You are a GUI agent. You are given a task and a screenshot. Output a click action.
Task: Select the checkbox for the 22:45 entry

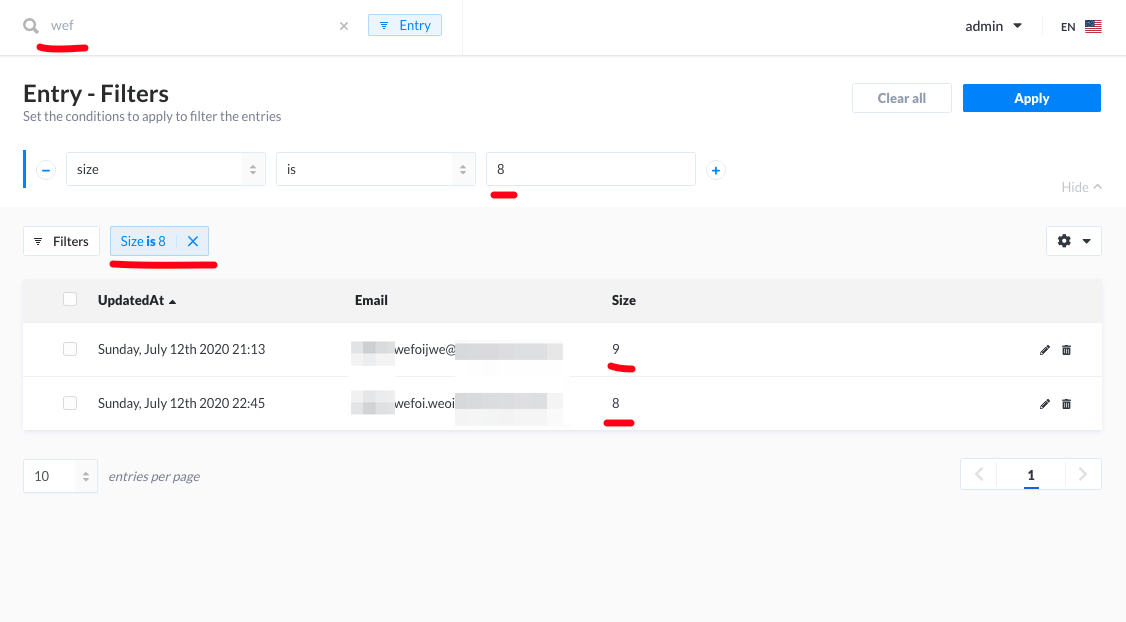69,403
